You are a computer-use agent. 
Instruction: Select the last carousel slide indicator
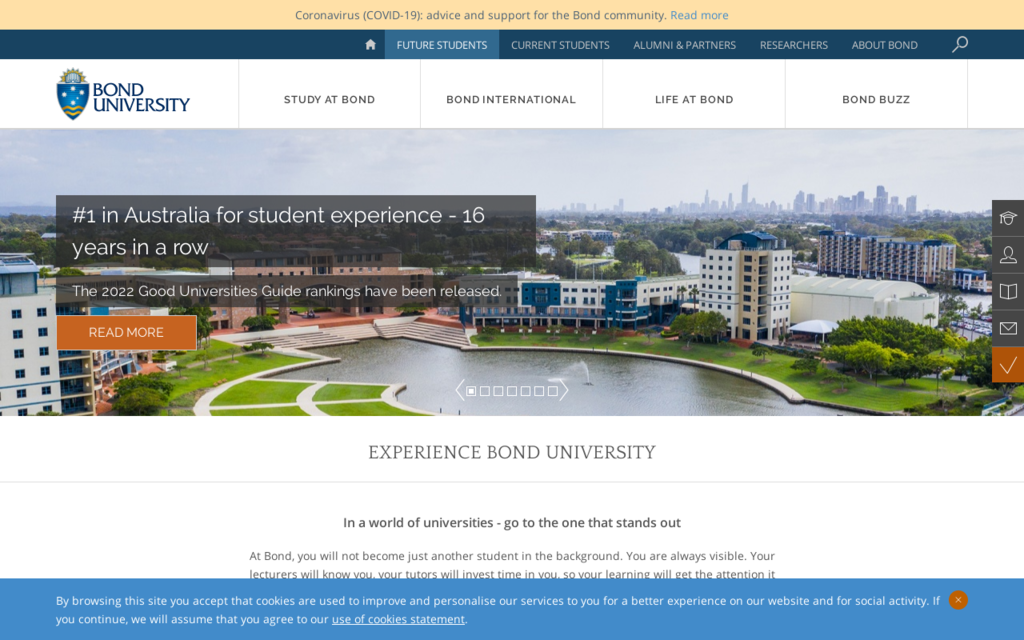(552, 391)
